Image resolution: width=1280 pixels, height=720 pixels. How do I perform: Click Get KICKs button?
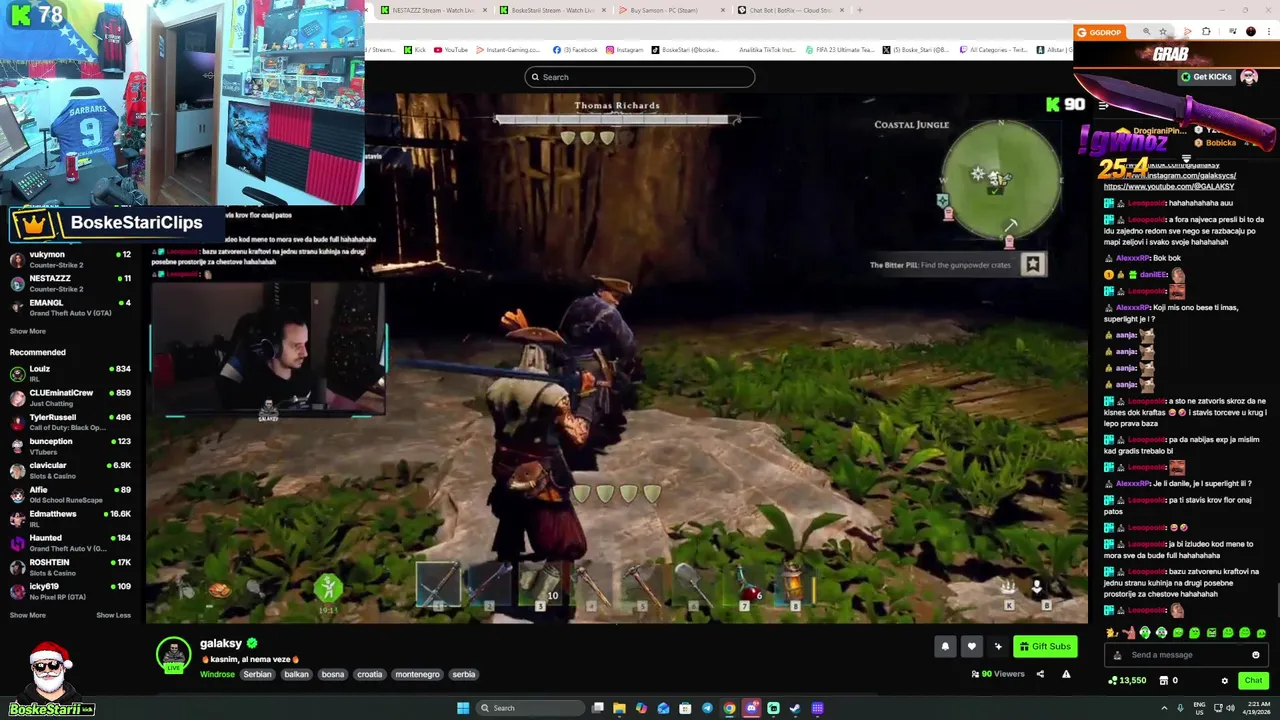(1206, 77)
